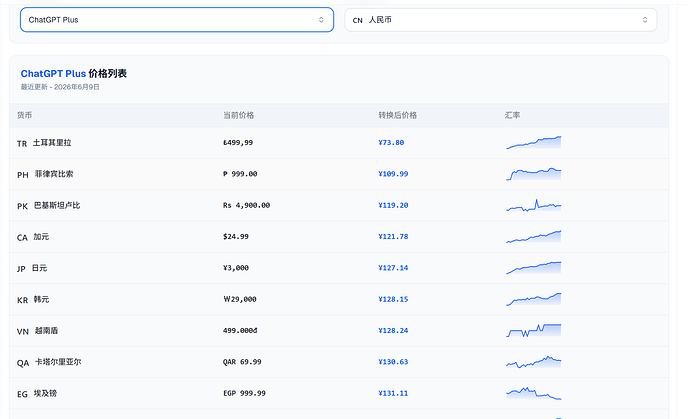The width and height of the screenshot is (690, 419).
Task: Click the ¥3,000 current price
Action: (x=236, y=268)
